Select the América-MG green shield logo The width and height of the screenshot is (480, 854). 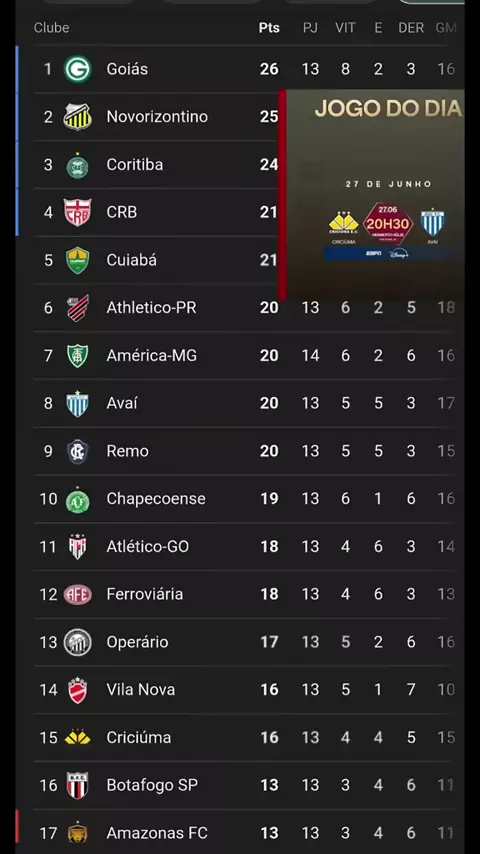click(x=77, y=356)
